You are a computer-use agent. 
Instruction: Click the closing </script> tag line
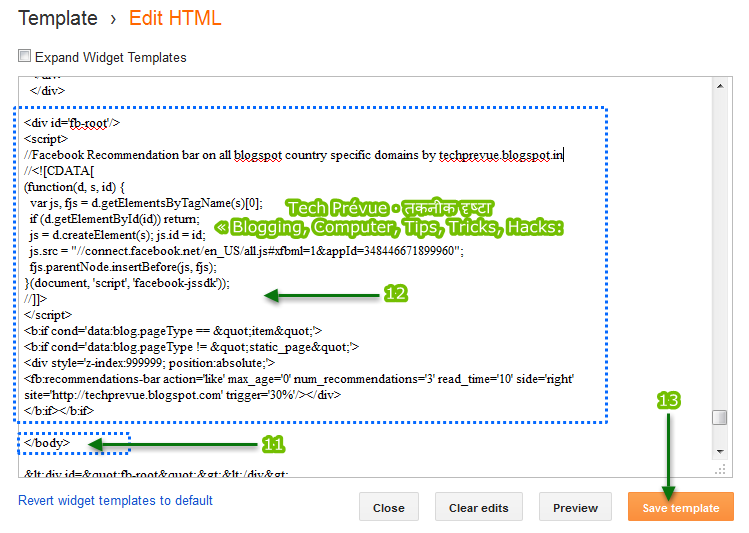(x=48, y=315)
